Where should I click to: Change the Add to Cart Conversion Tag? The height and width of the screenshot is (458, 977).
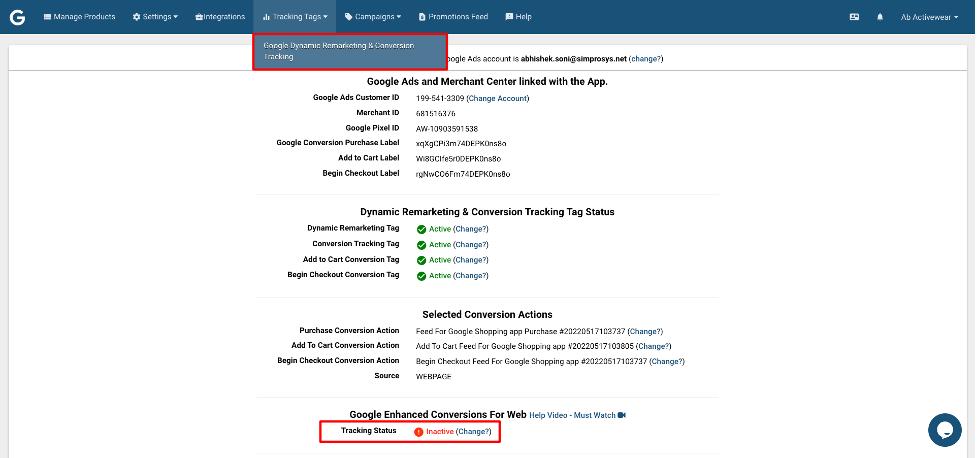click(x=470, y=260)
